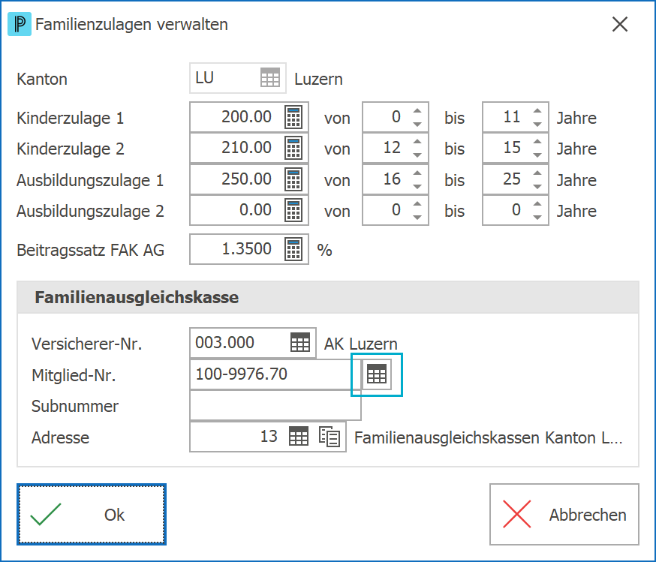Increase Ausbildungszulage 2 'bis' age
This screenshot has width=656, height=562.
(x=537, y=205)
